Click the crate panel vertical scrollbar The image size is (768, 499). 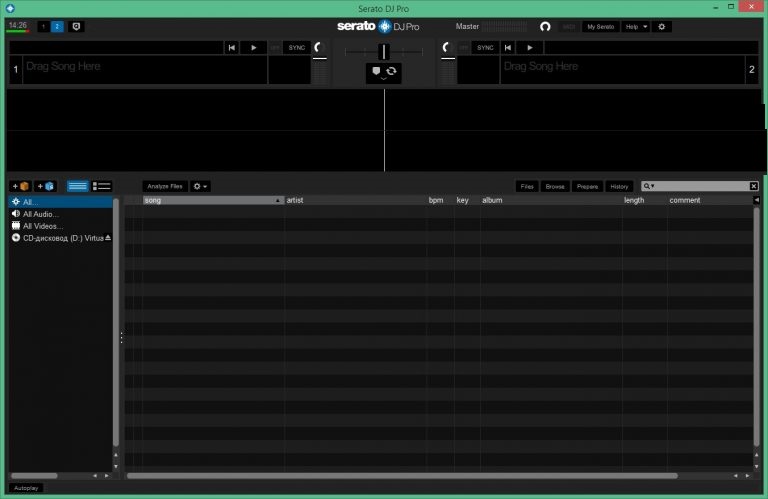click(116, 322)
